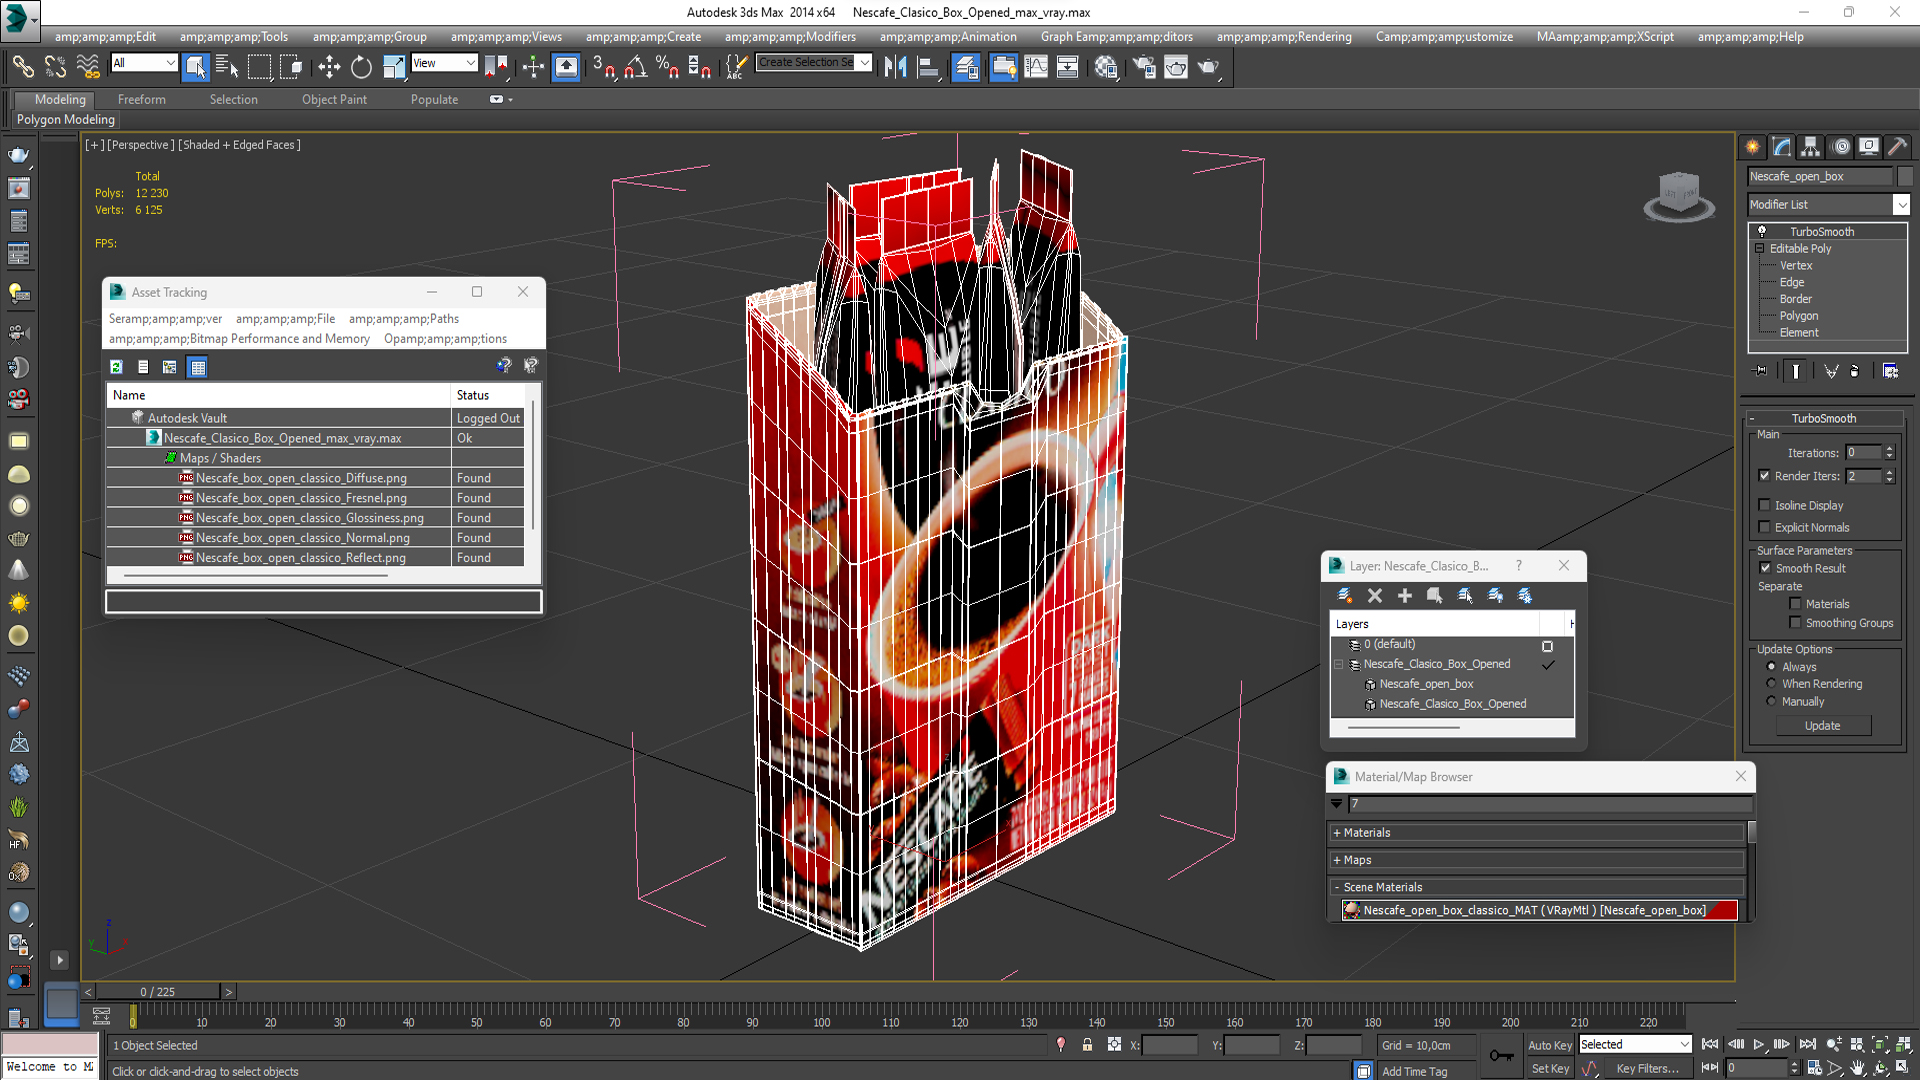1920x1080 pixels.
Task: Click Configure Modifier Sets icon
Action: coord(1890,371)
